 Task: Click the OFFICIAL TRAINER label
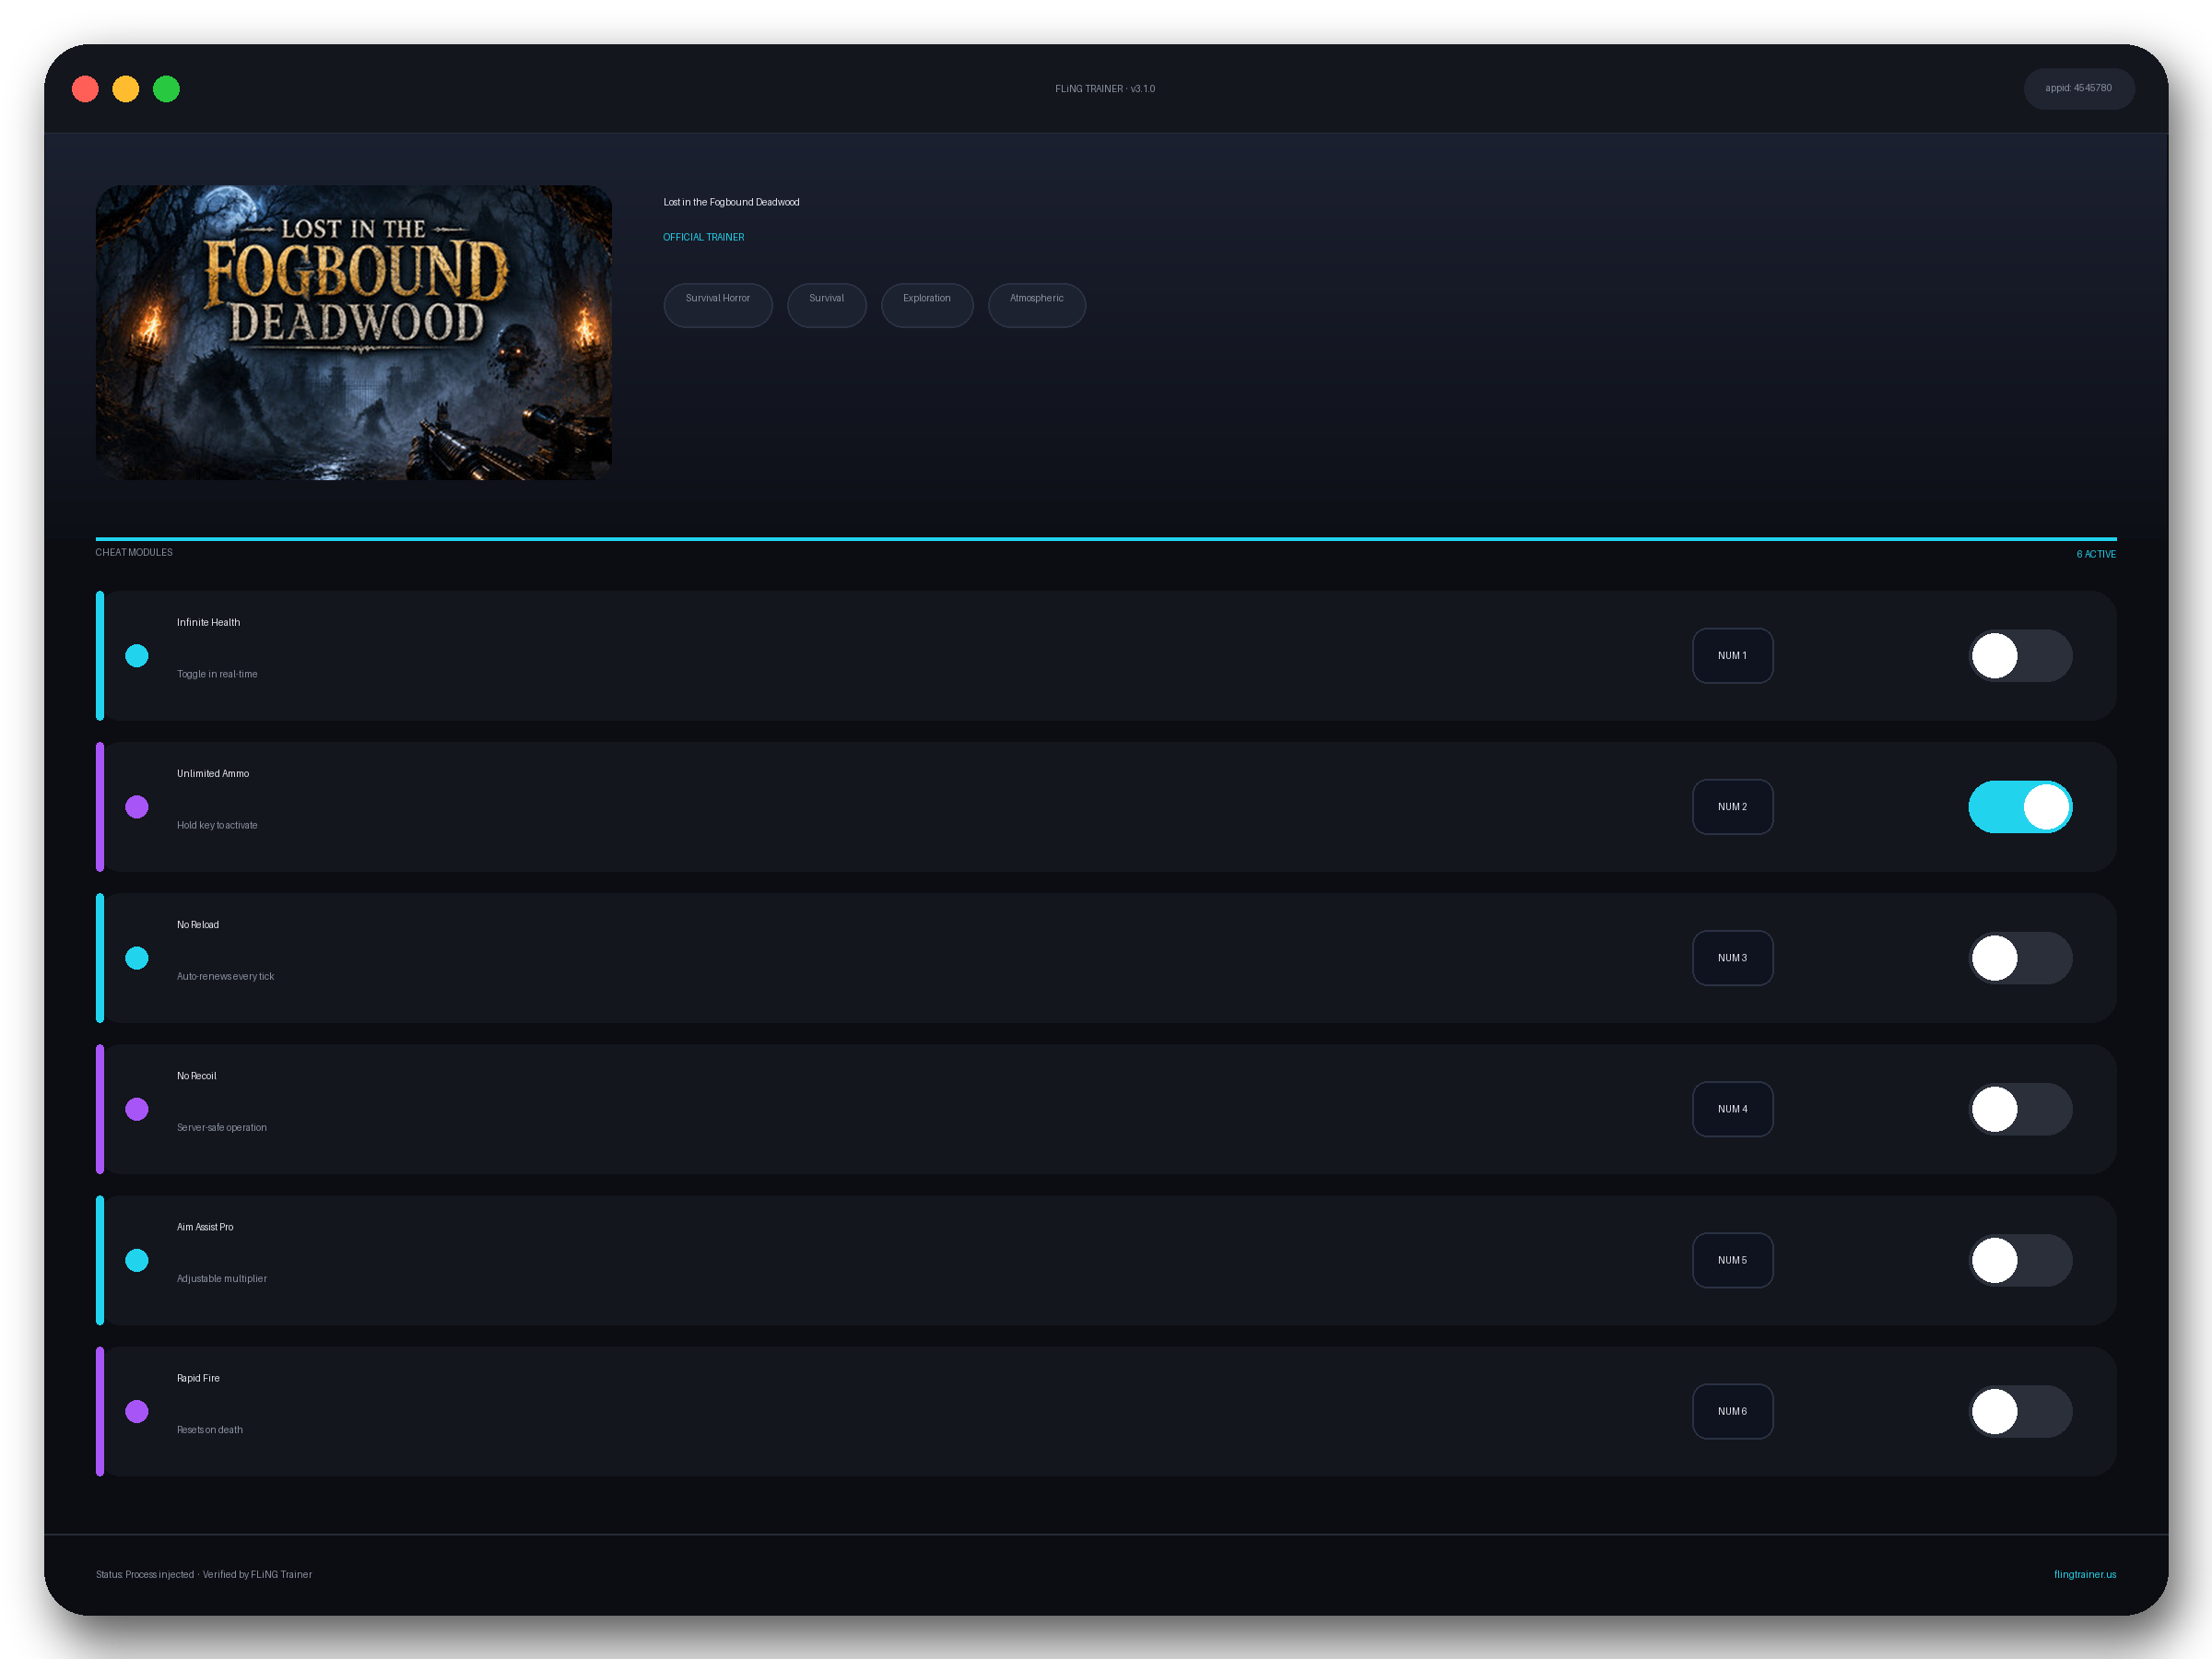(704, 237)
